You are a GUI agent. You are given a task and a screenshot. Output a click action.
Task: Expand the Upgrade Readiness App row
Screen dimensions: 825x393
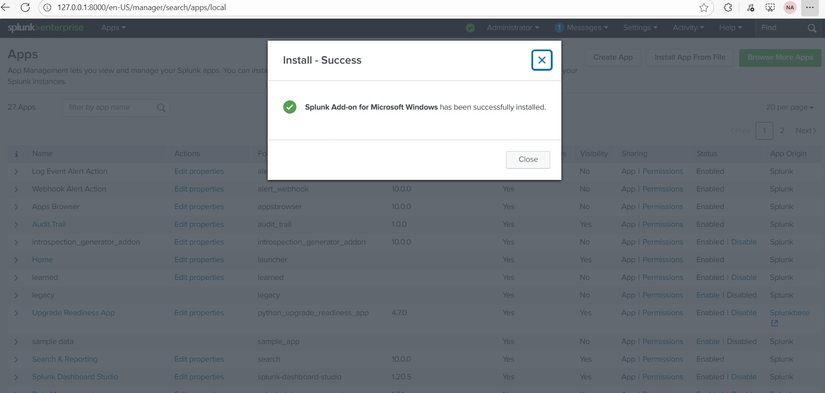coord(16,313)
